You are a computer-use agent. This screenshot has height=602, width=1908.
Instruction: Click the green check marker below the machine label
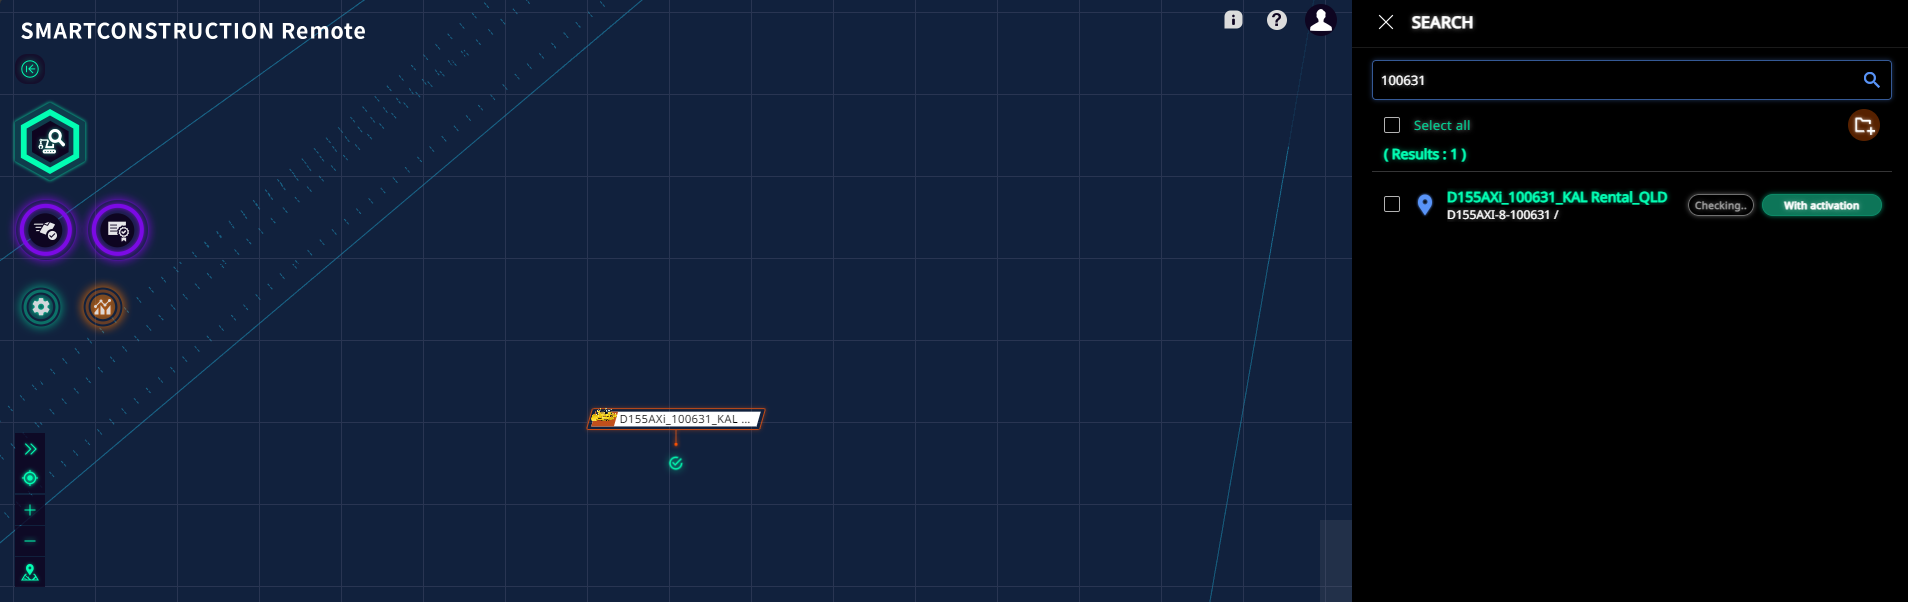point(676,463)
